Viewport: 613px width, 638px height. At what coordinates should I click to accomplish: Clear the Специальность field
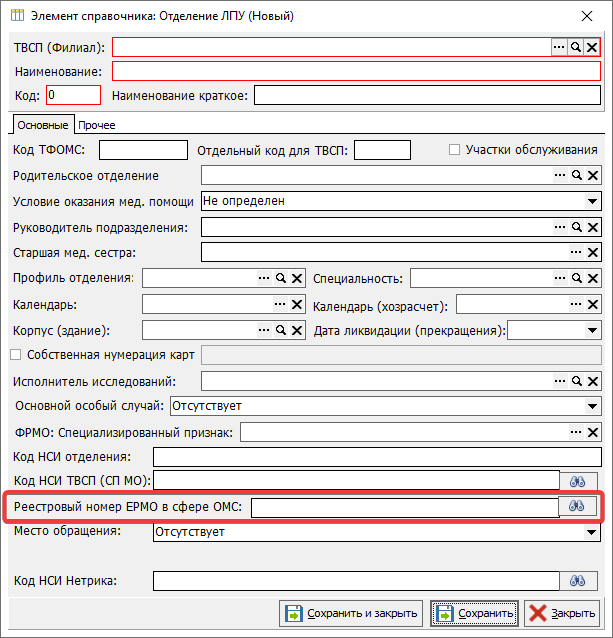coord(593,278)
